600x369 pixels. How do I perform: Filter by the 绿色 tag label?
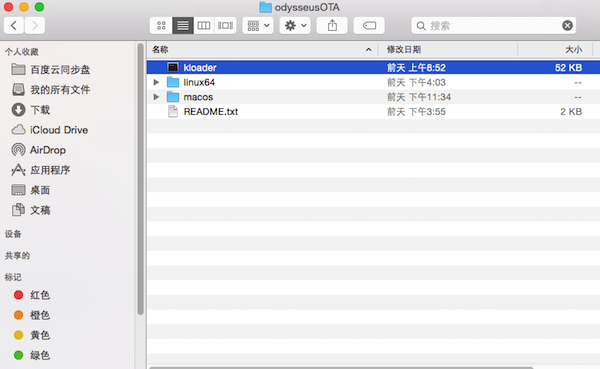40,355
